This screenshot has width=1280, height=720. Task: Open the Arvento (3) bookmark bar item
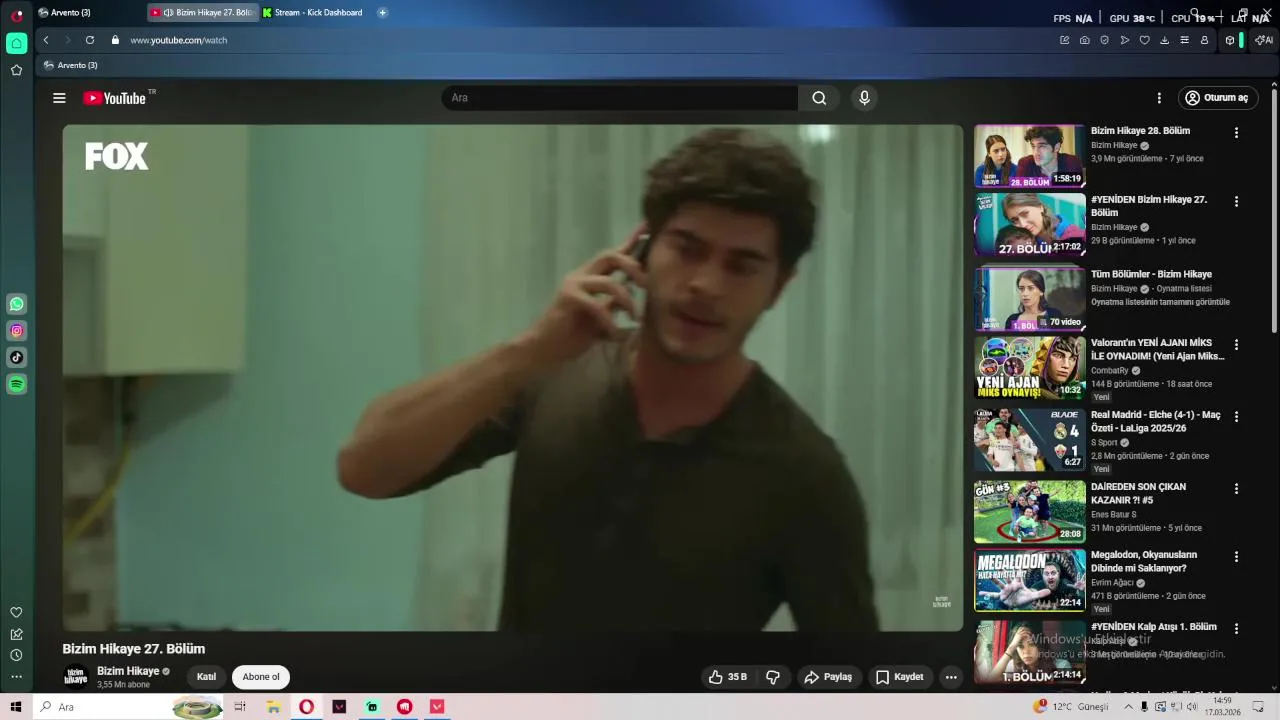(x=70, y=65)
